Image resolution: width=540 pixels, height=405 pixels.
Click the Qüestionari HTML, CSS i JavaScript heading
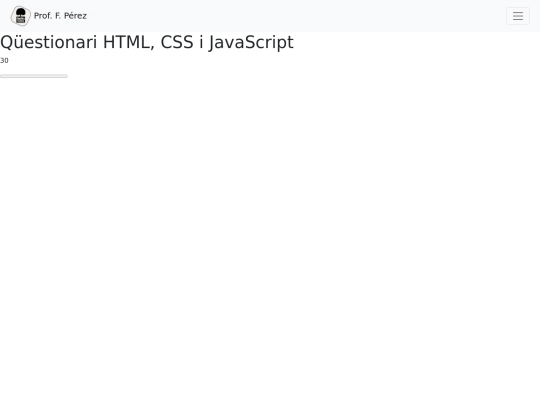(x=147, y=42)
